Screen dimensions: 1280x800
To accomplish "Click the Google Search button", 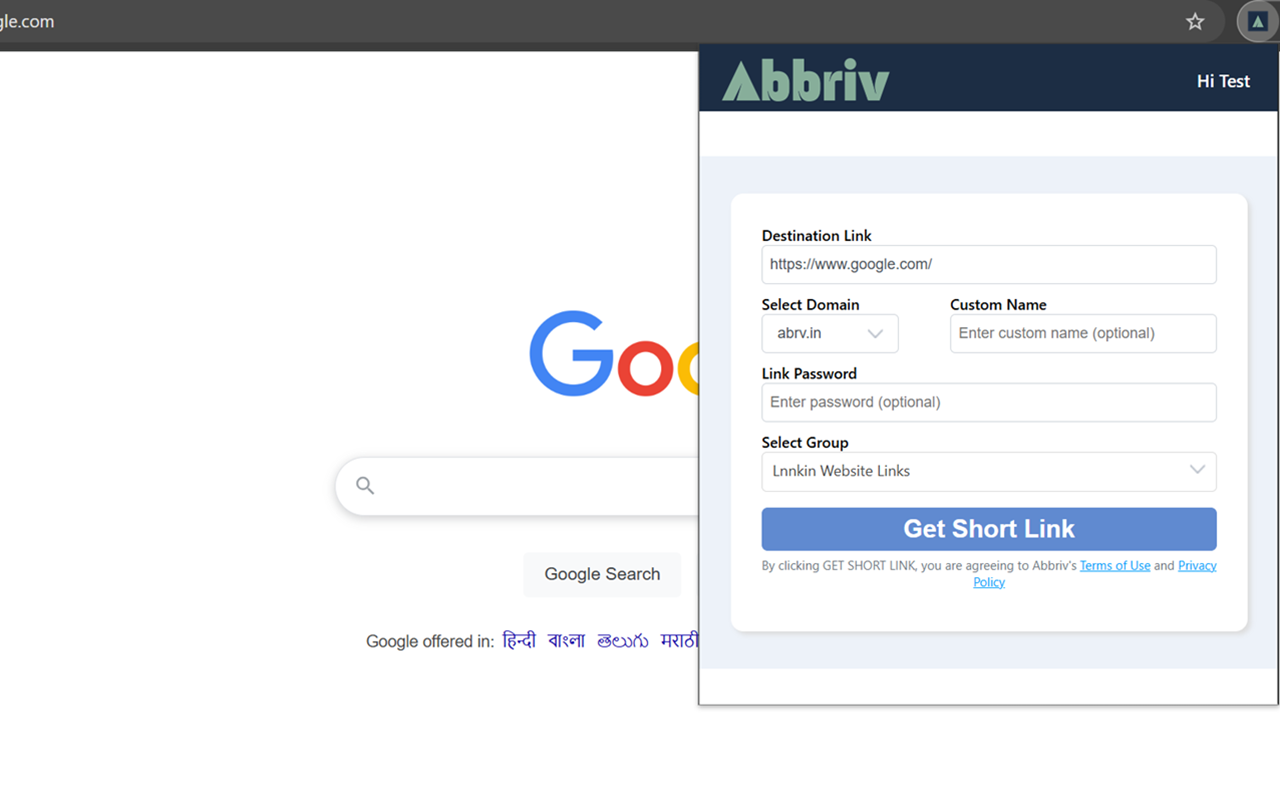I will point(601,574).
